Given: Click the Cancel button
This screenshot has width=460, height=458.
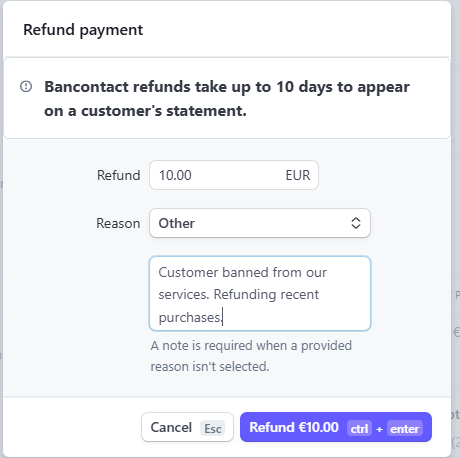Looking at the screenshot, I should [187, 427].
